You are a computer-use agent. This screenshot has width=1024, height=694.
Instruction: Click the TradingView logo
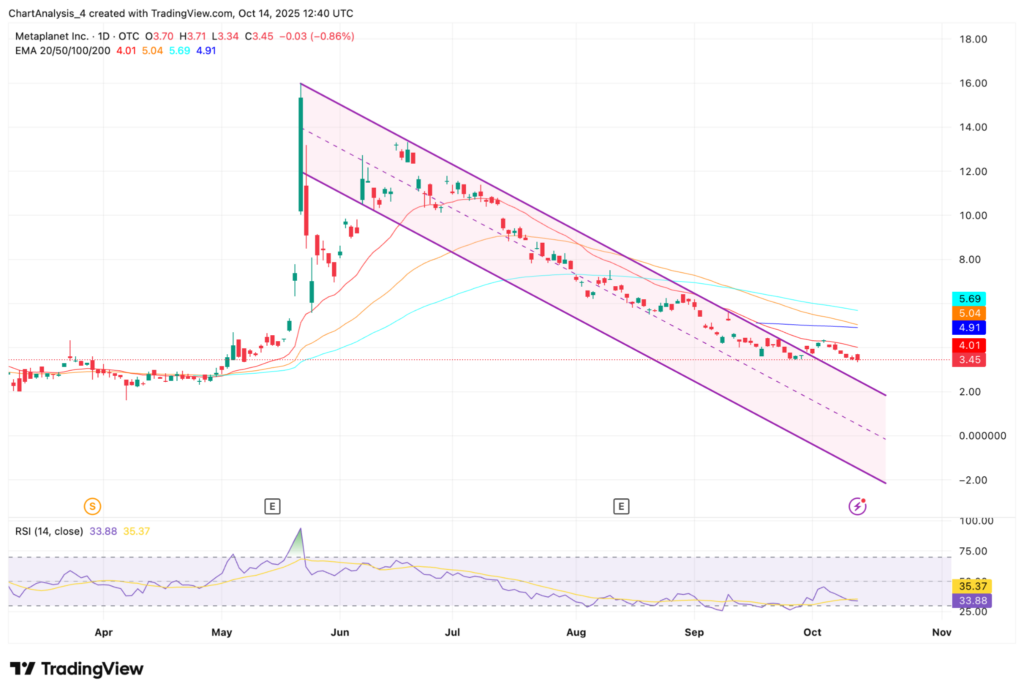pos(77,669)
